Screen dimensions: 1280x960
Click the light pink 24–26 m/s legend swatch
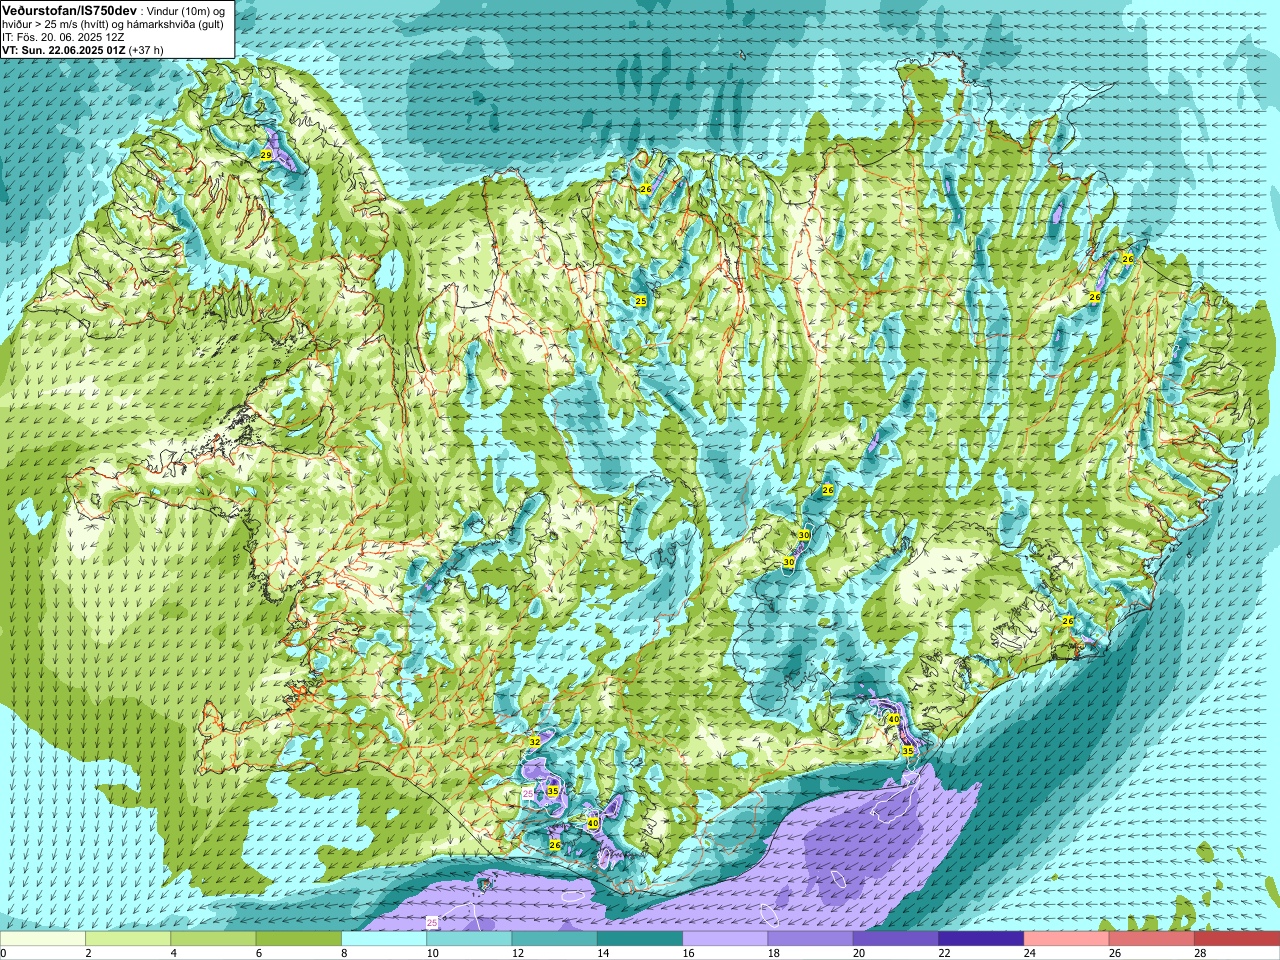coord(1067,939)
